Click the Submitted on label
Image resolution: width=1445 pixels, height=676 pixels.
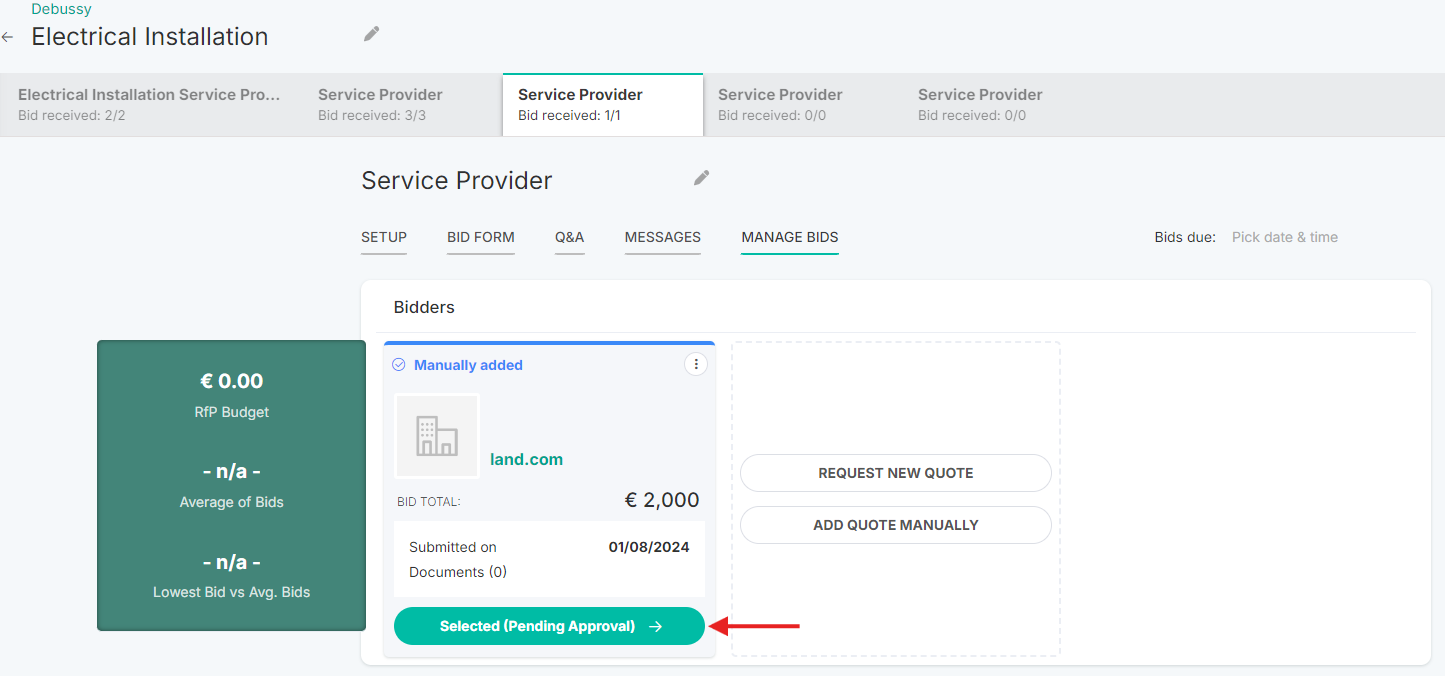click(453, 547)
